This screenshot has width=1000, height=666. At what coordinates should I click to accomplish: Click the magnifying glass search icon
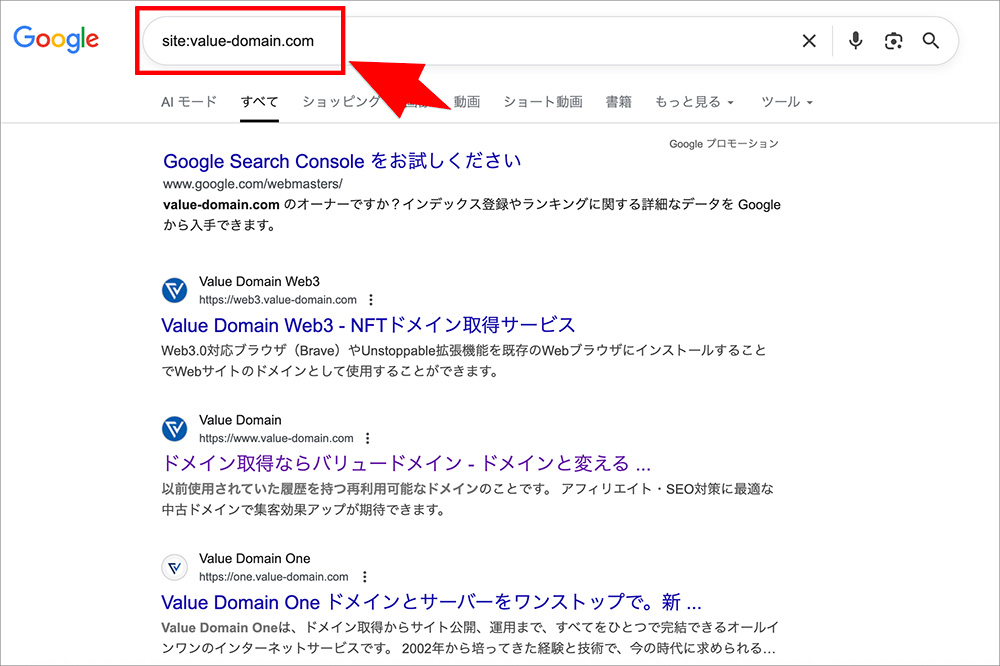pyautogui.click(x=931, y=41)
